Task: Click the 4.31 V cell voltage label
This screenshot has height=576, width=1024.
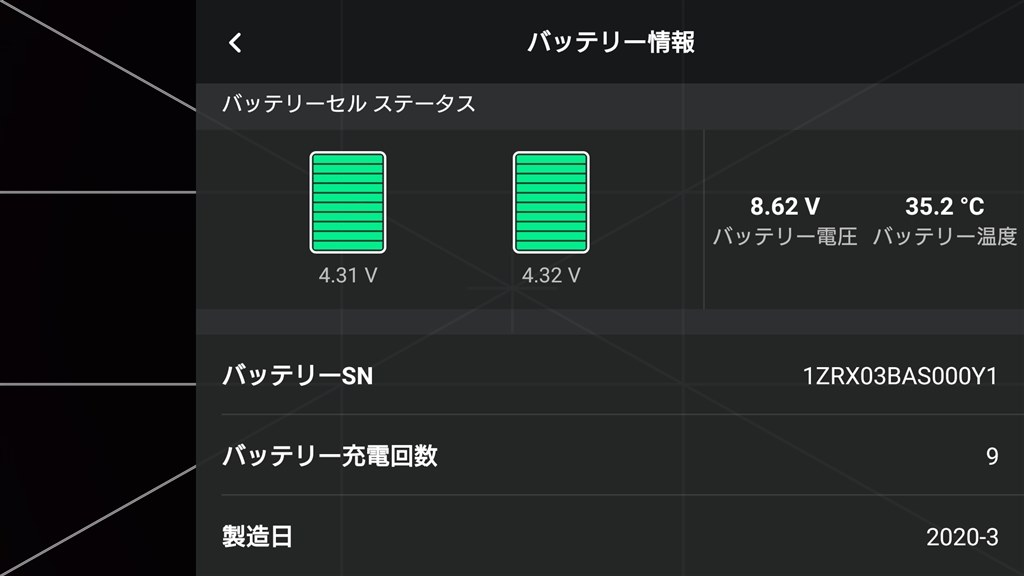Action: click(348, 276)
